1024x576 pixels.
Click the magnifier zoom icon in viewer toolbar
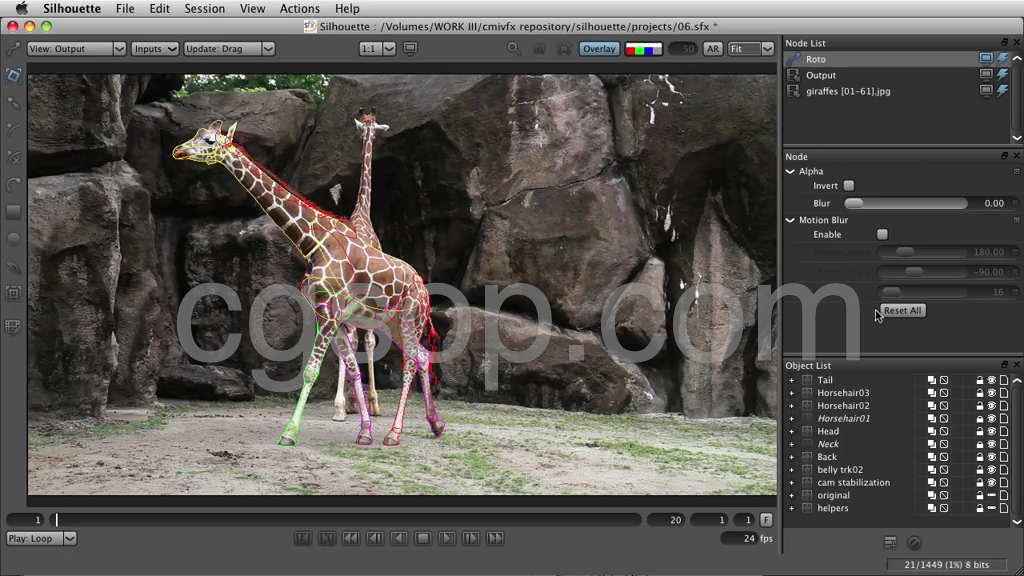pyautogui.click(x=514, y=48)
